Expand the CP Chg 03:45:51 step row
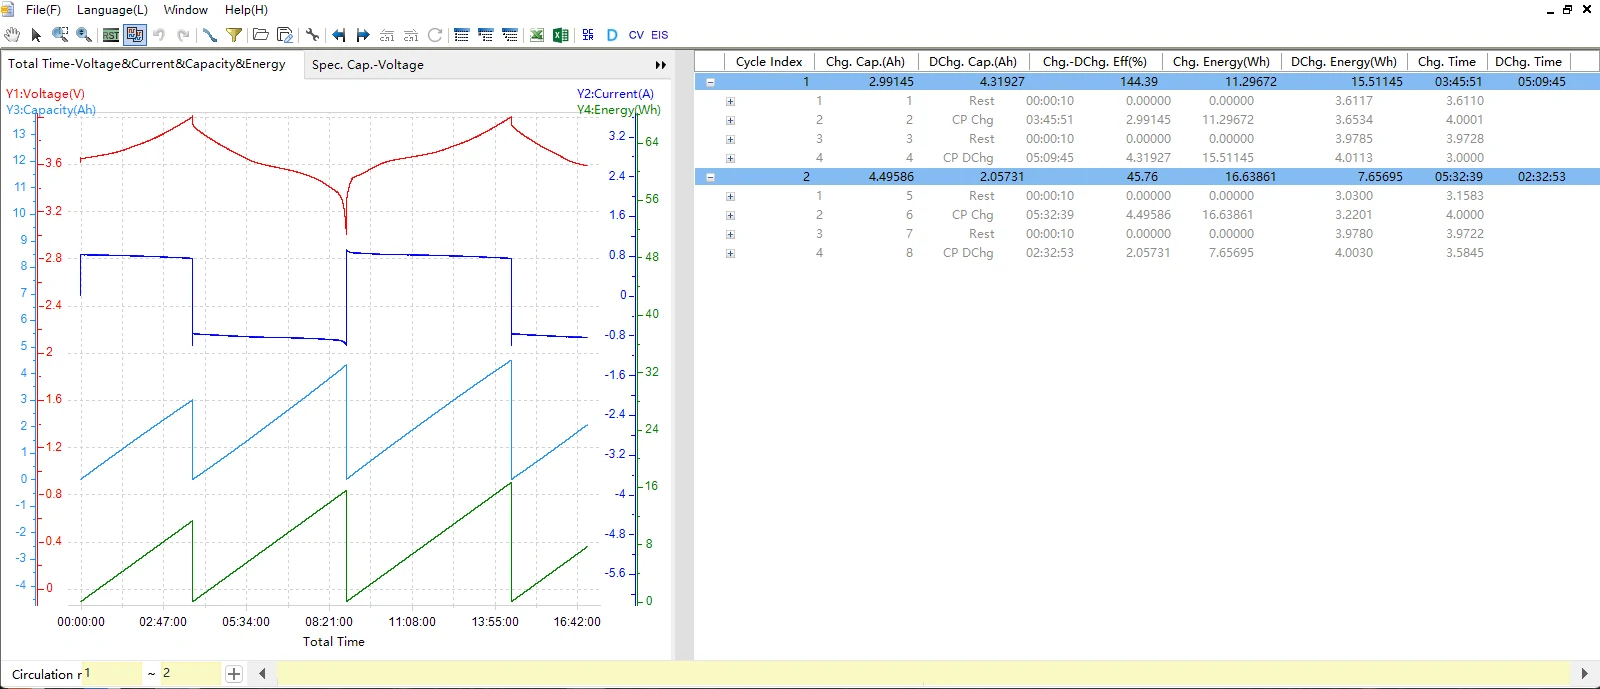This screenshot has width=1600, height=689. (730, 120)
